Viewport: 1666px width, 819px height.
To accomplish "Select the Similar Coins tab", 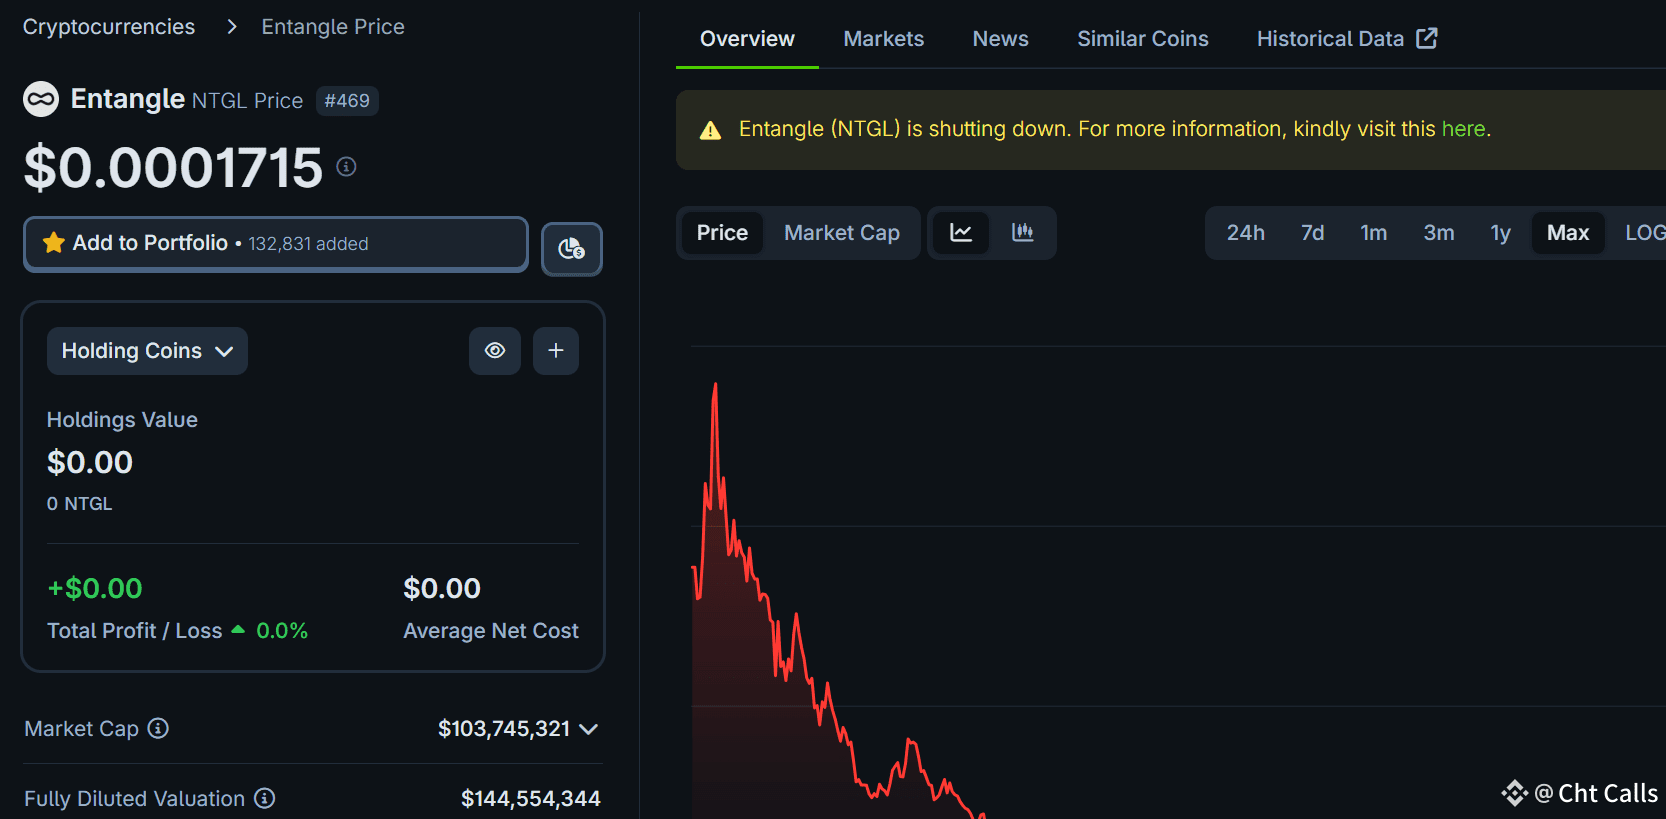I will (x=1143, y=39).
